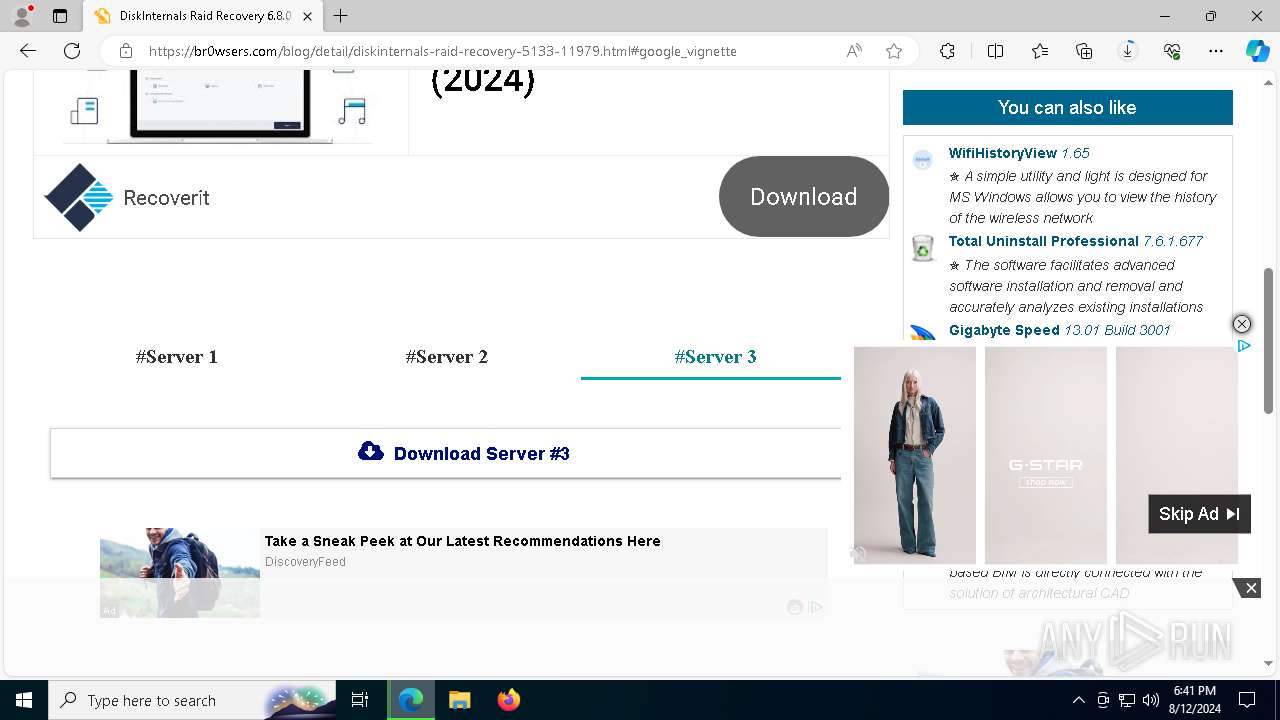The width and height of the screenshot is (1280, 720).
Task: Switch to the #Server 2 tab
Action: point(446,357)
